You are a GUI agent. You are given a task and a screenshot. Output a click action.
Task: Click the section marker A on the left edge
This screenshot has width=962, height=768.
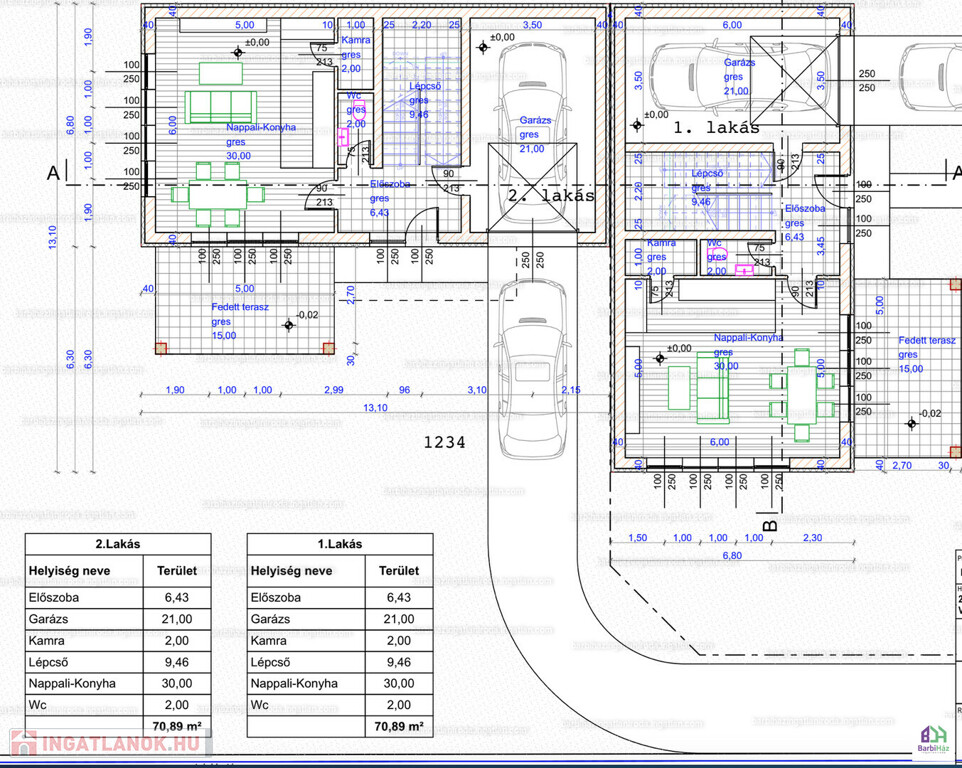[53, 173]
